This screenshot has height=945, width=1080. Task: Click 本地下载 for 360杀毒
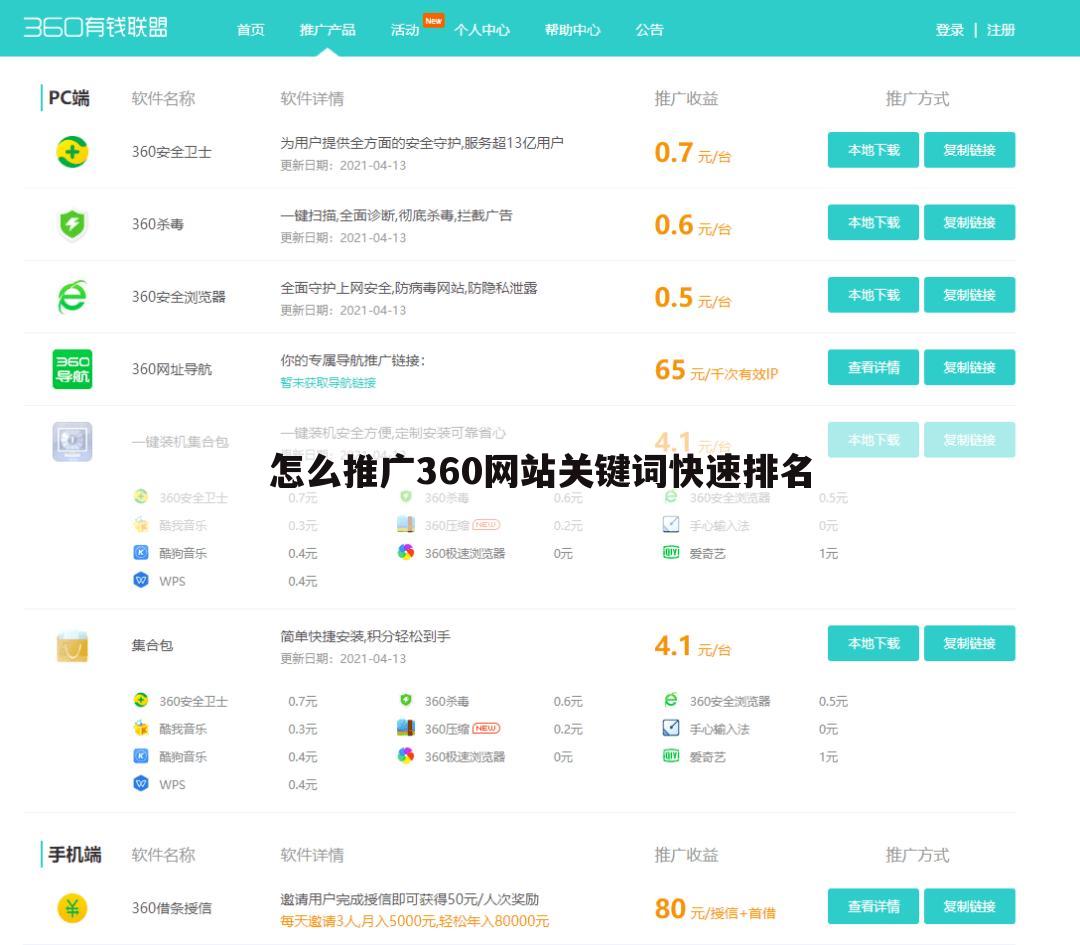[873, 222]
